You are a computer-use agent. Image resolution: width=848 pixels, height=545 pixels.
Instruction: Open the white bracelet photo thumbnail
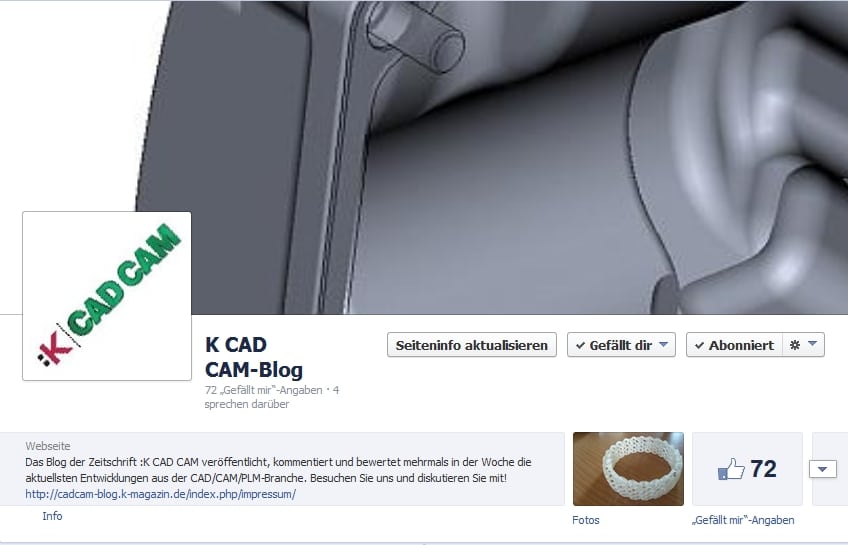[628, 469]
